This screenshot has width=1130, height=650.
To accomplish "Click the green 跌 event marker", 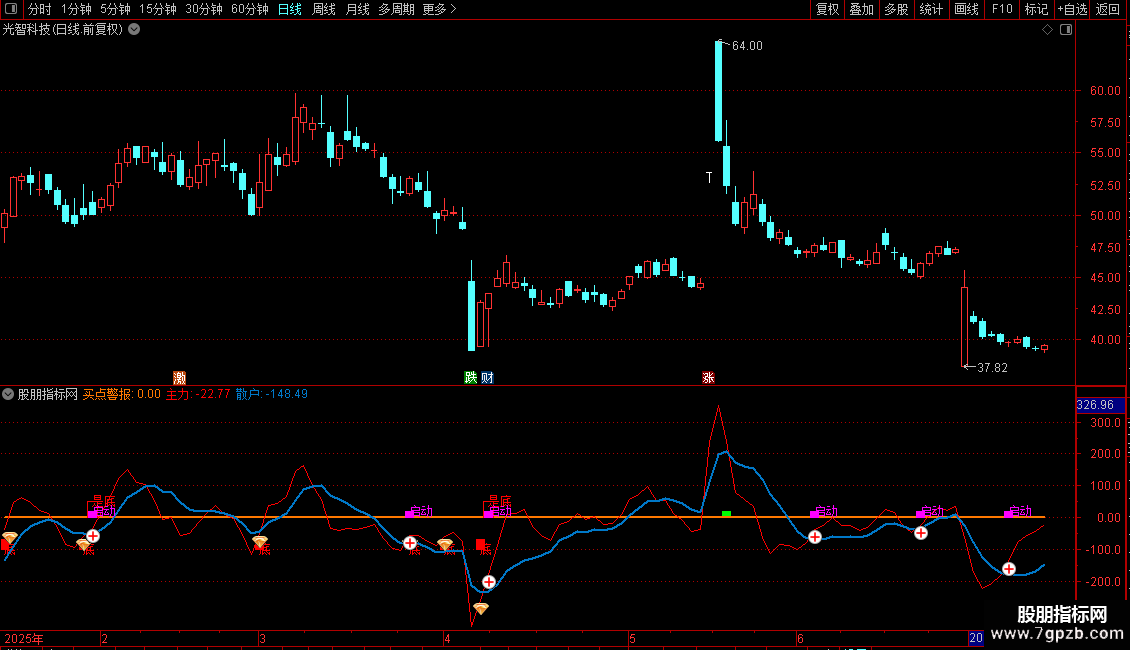I will (470, 378).
